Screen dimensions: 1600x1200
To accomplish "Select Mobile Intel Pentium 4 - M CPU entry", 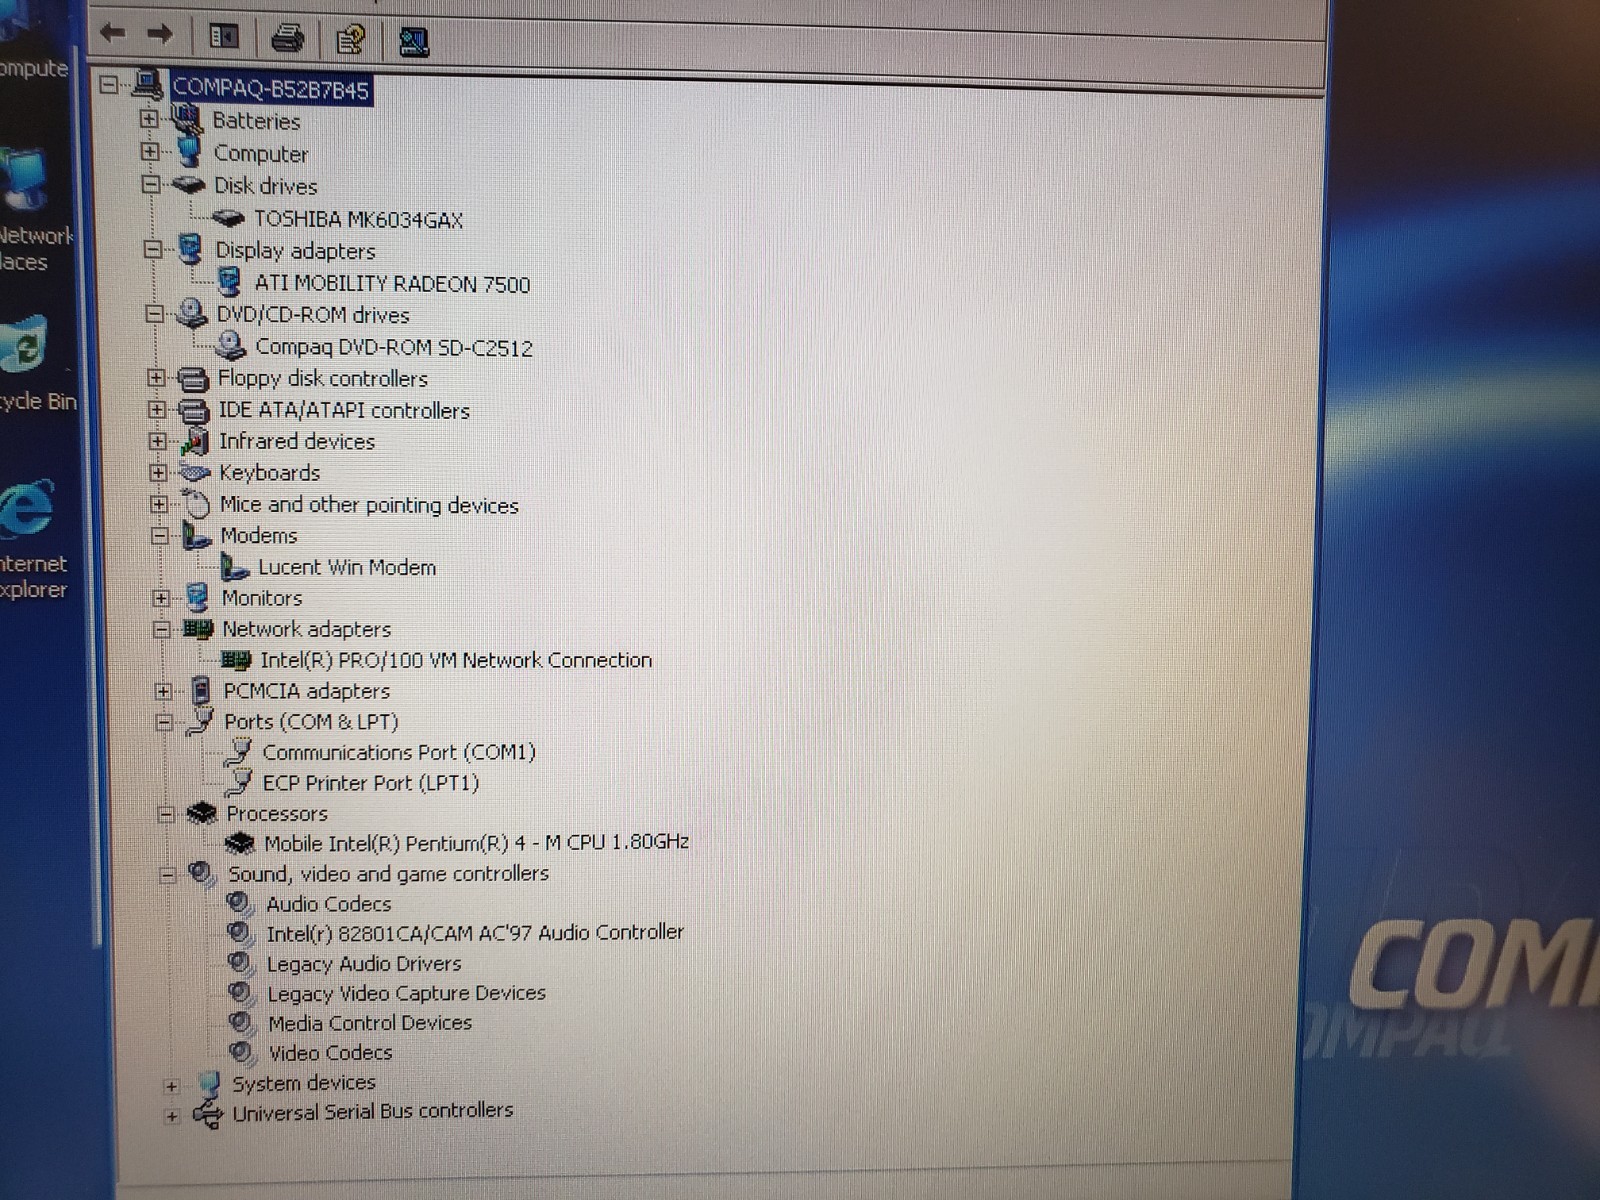I will (477, 843).
